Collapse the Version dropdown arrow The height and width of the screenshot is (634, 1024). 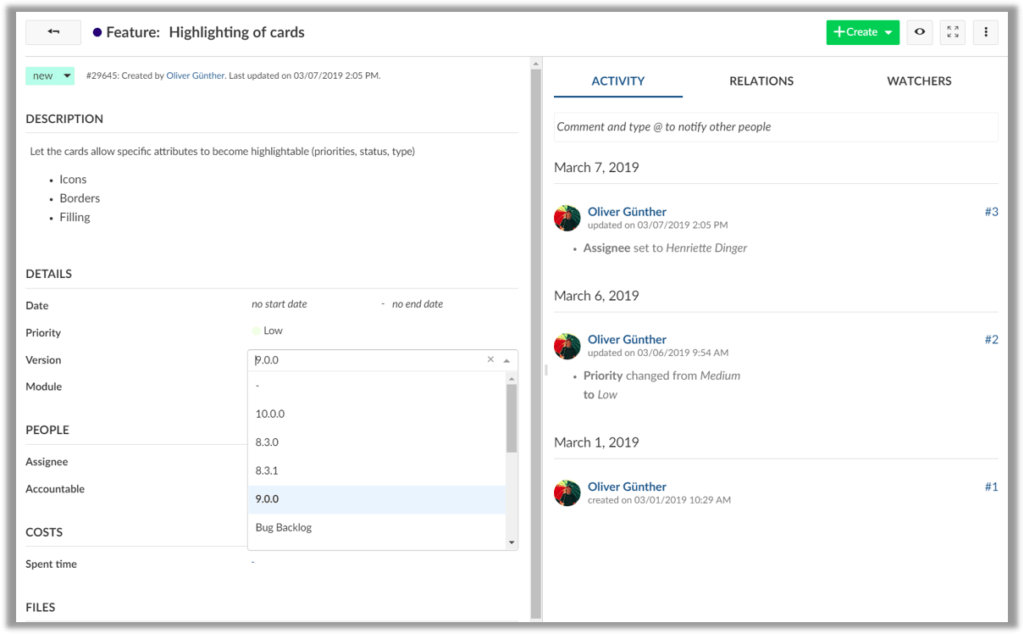click(506, 360)
